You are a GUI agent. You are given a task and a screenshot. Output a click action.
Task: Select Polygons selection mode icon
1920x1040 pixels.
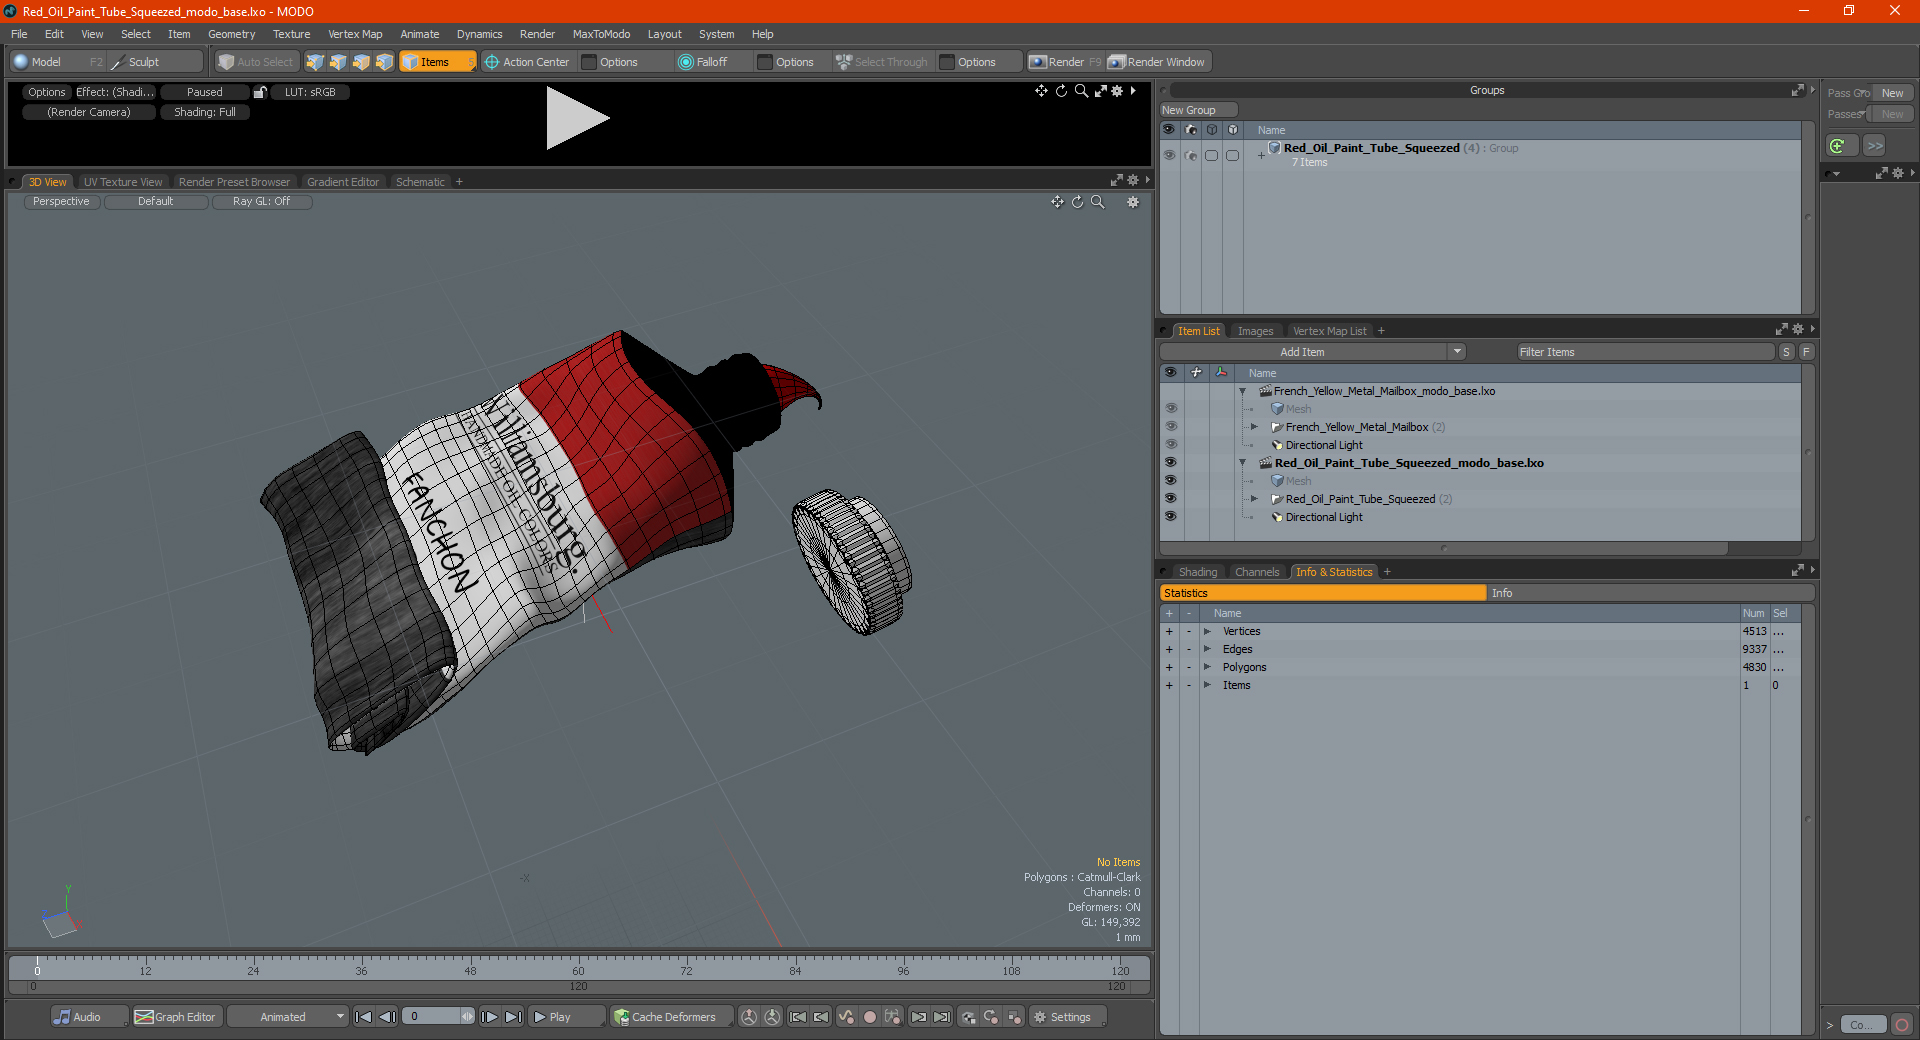click(361, 62)
